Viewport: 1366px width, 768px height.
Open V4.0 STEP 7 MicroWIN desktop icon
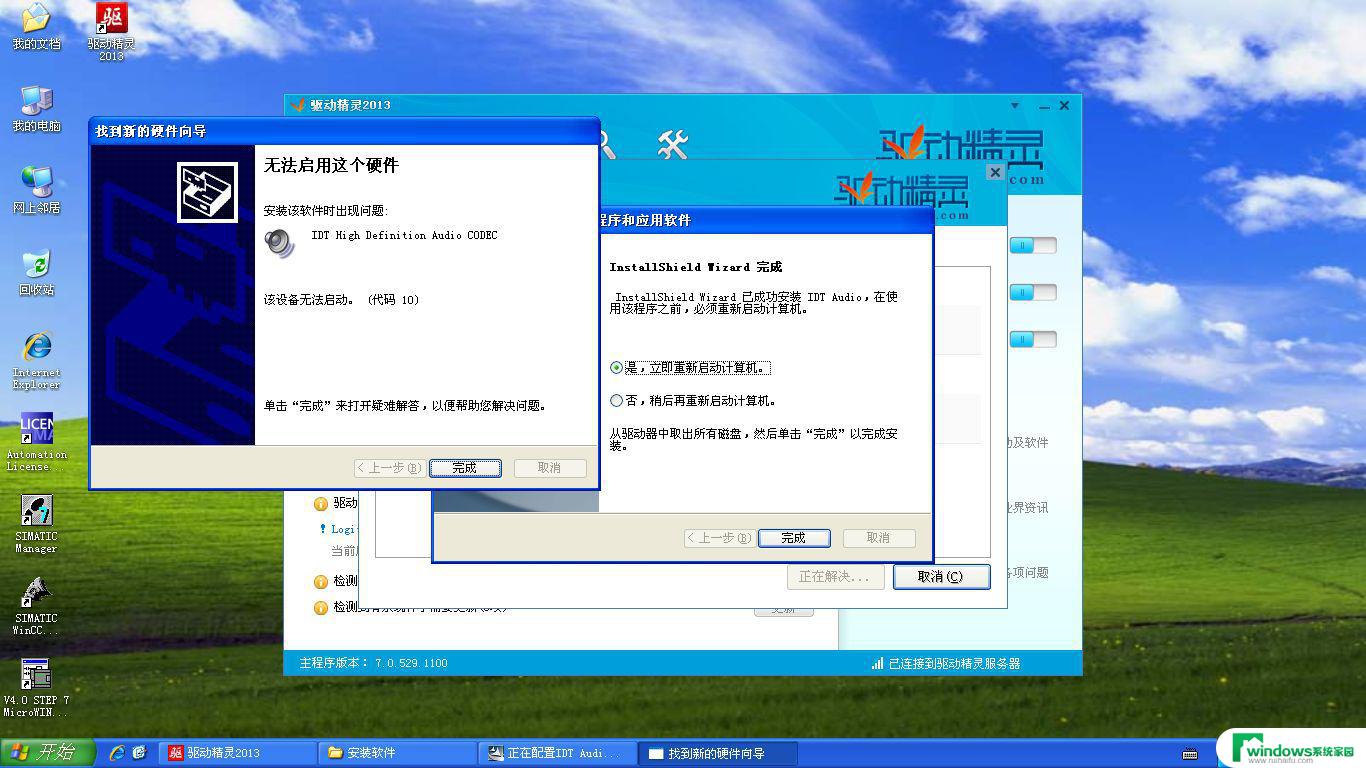(x=36, y=688)
